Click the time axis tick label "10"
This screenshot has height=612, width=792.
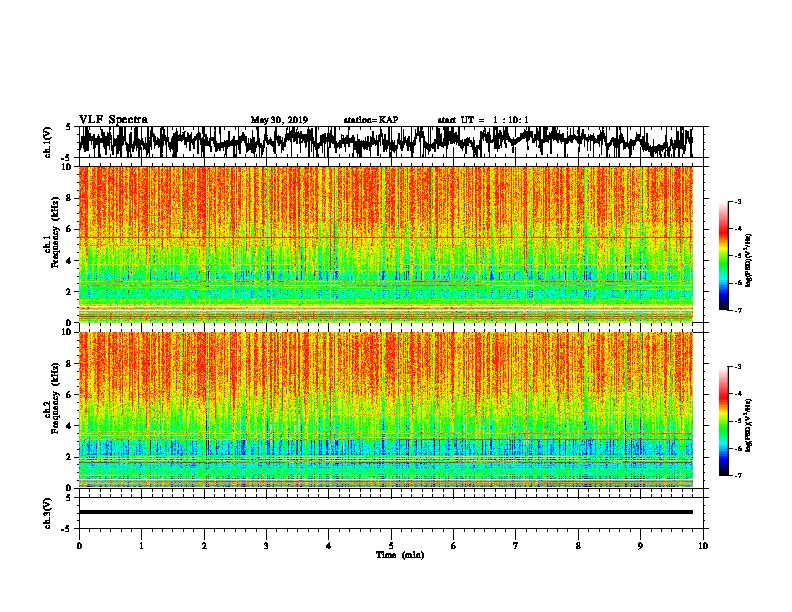703,545
